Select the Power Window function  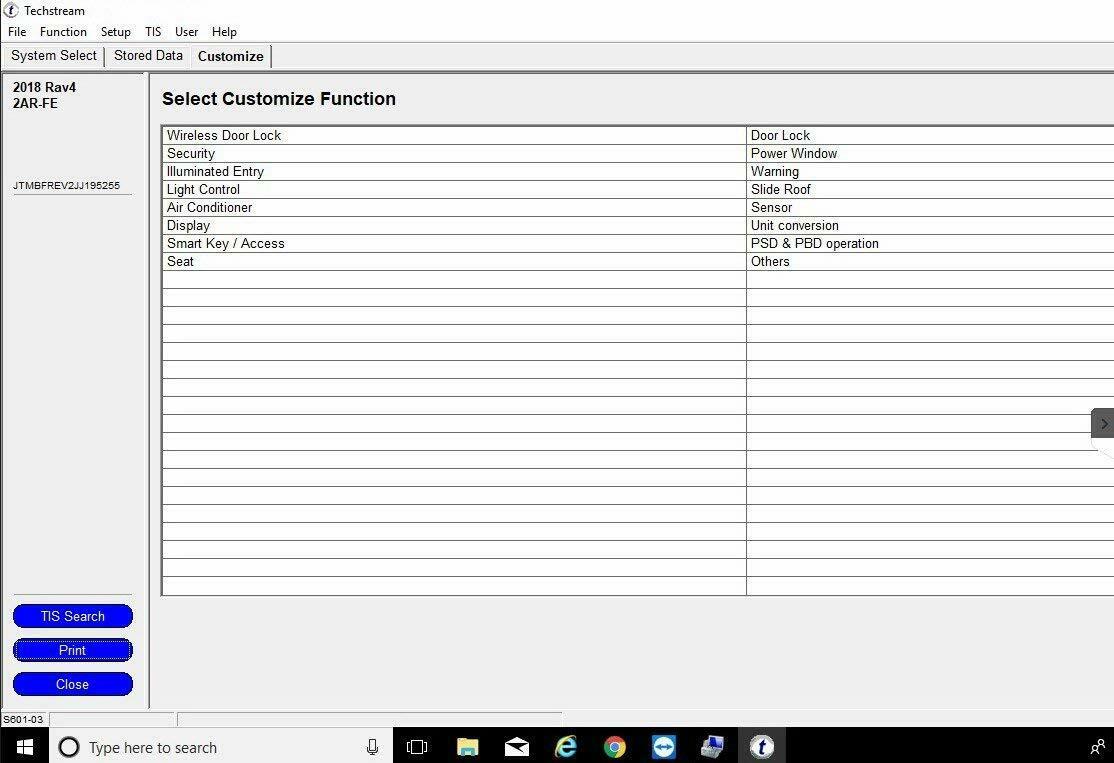[x=930, y=153]
